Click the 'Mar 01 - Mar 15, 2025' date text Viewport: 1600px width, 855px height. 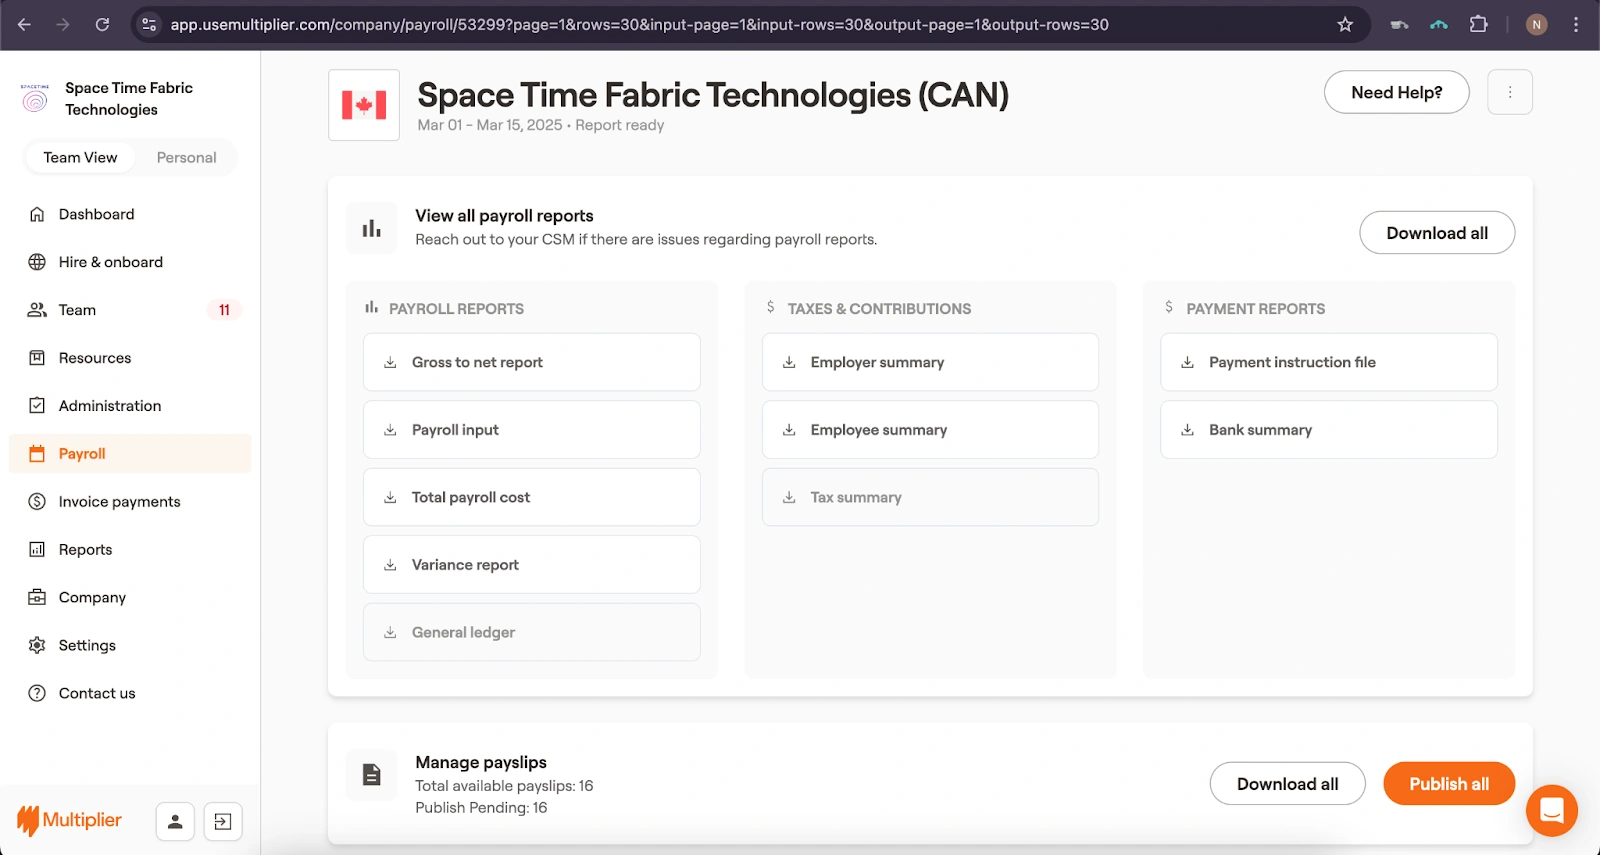click(490, 125)
